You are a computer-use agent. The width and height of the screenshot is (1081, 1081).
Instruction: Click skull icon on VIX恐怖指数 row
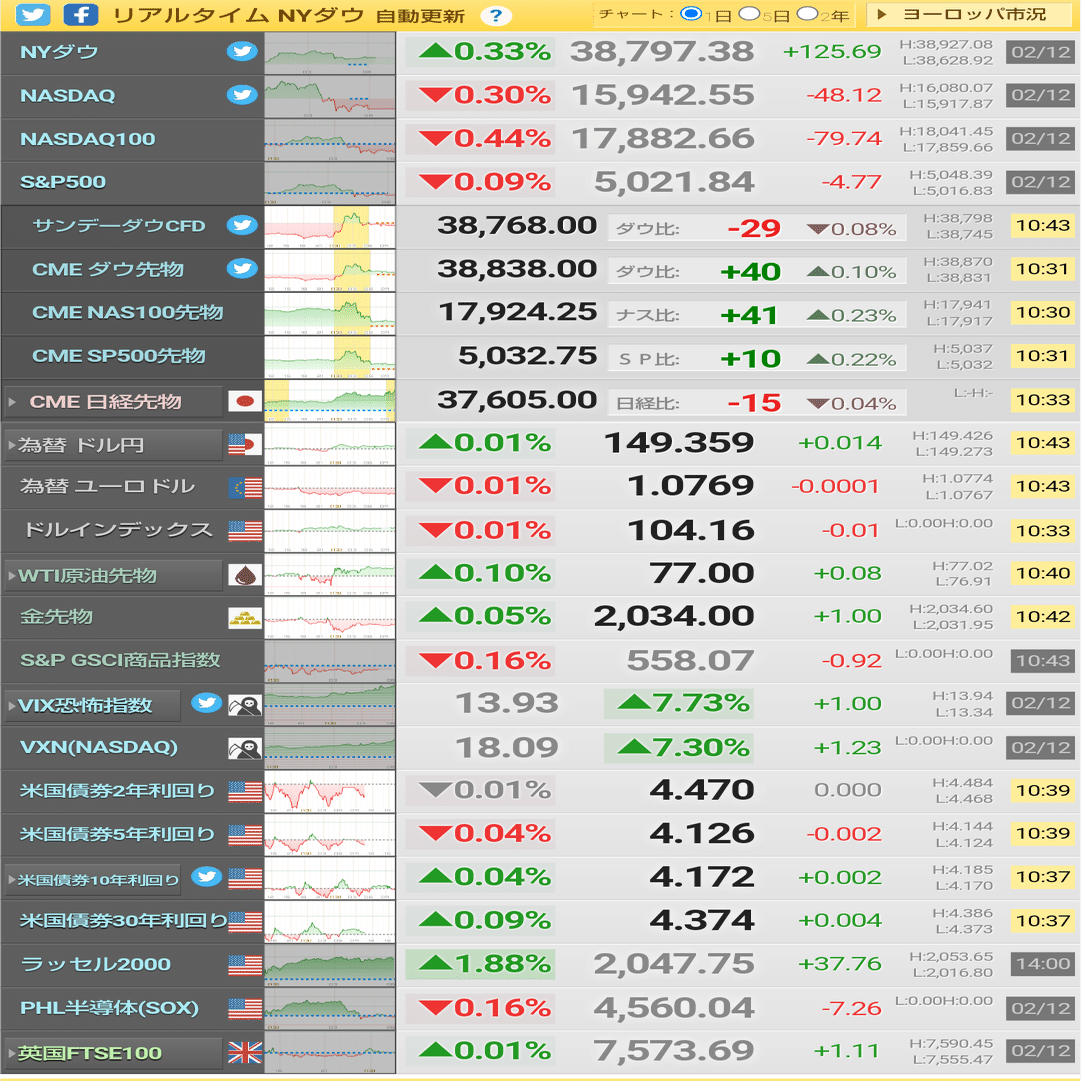tap(245, 705)
